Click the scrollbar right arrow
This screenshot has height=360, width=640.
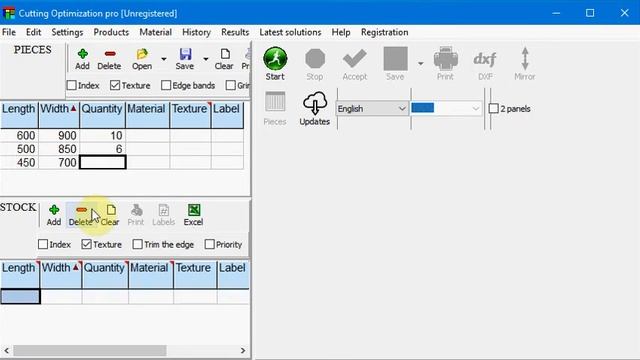tap(243, 350)
